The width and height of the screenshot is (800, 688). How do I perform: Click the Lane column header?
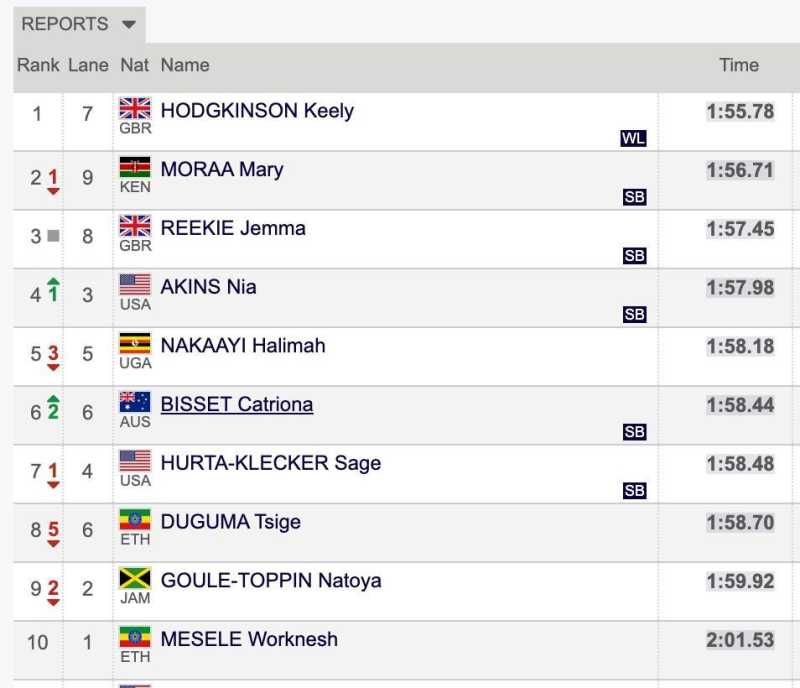(x=88, y=65)
